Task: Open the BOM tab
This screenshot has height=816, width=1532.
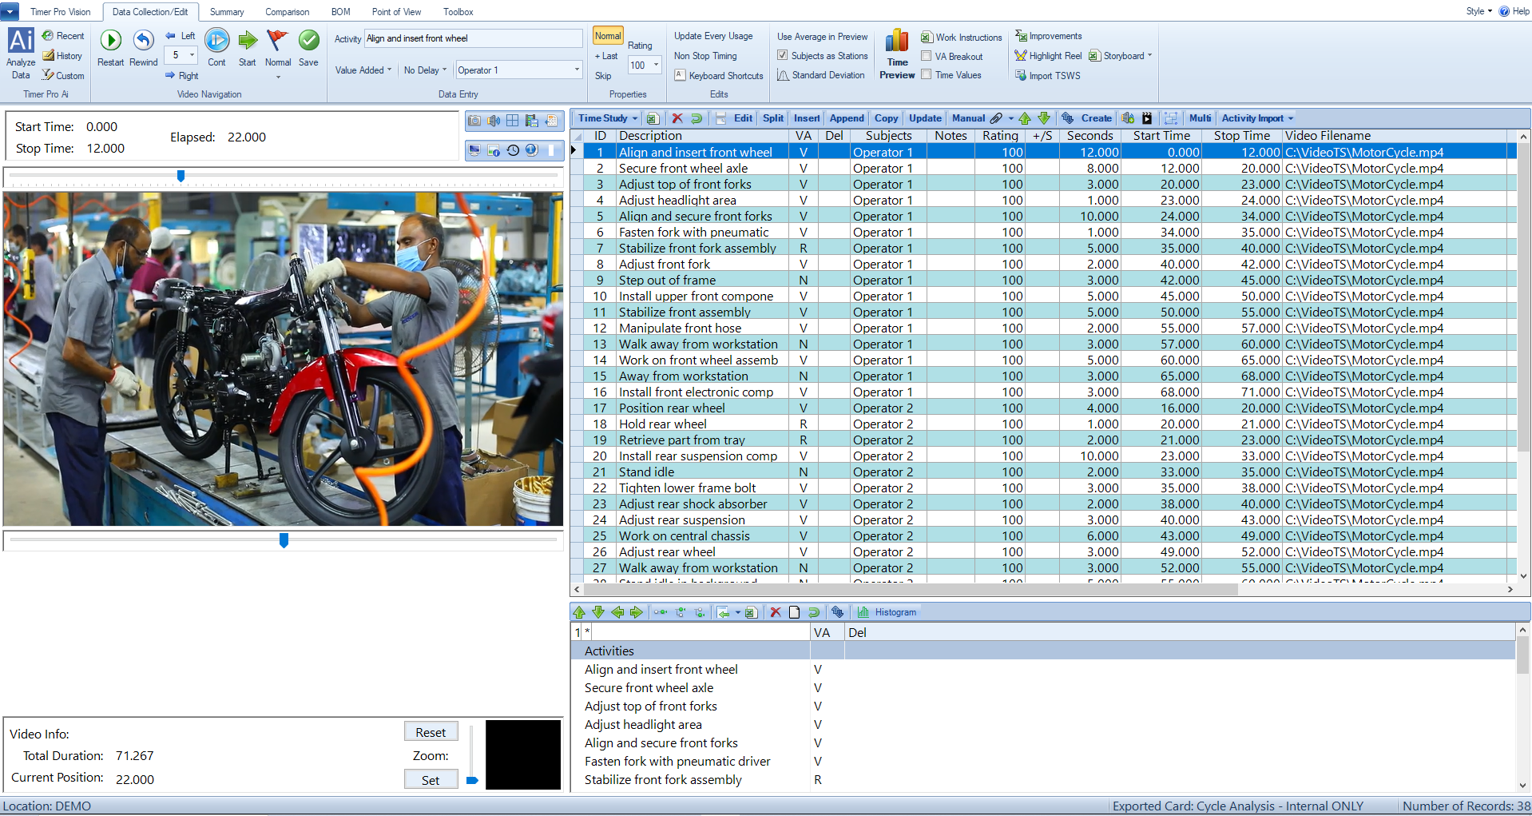Action: [x=340, y=12]
